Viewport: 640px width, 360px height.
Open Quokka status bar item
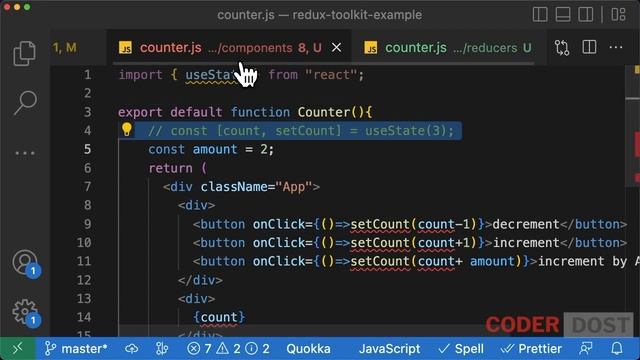pos(308,349)
